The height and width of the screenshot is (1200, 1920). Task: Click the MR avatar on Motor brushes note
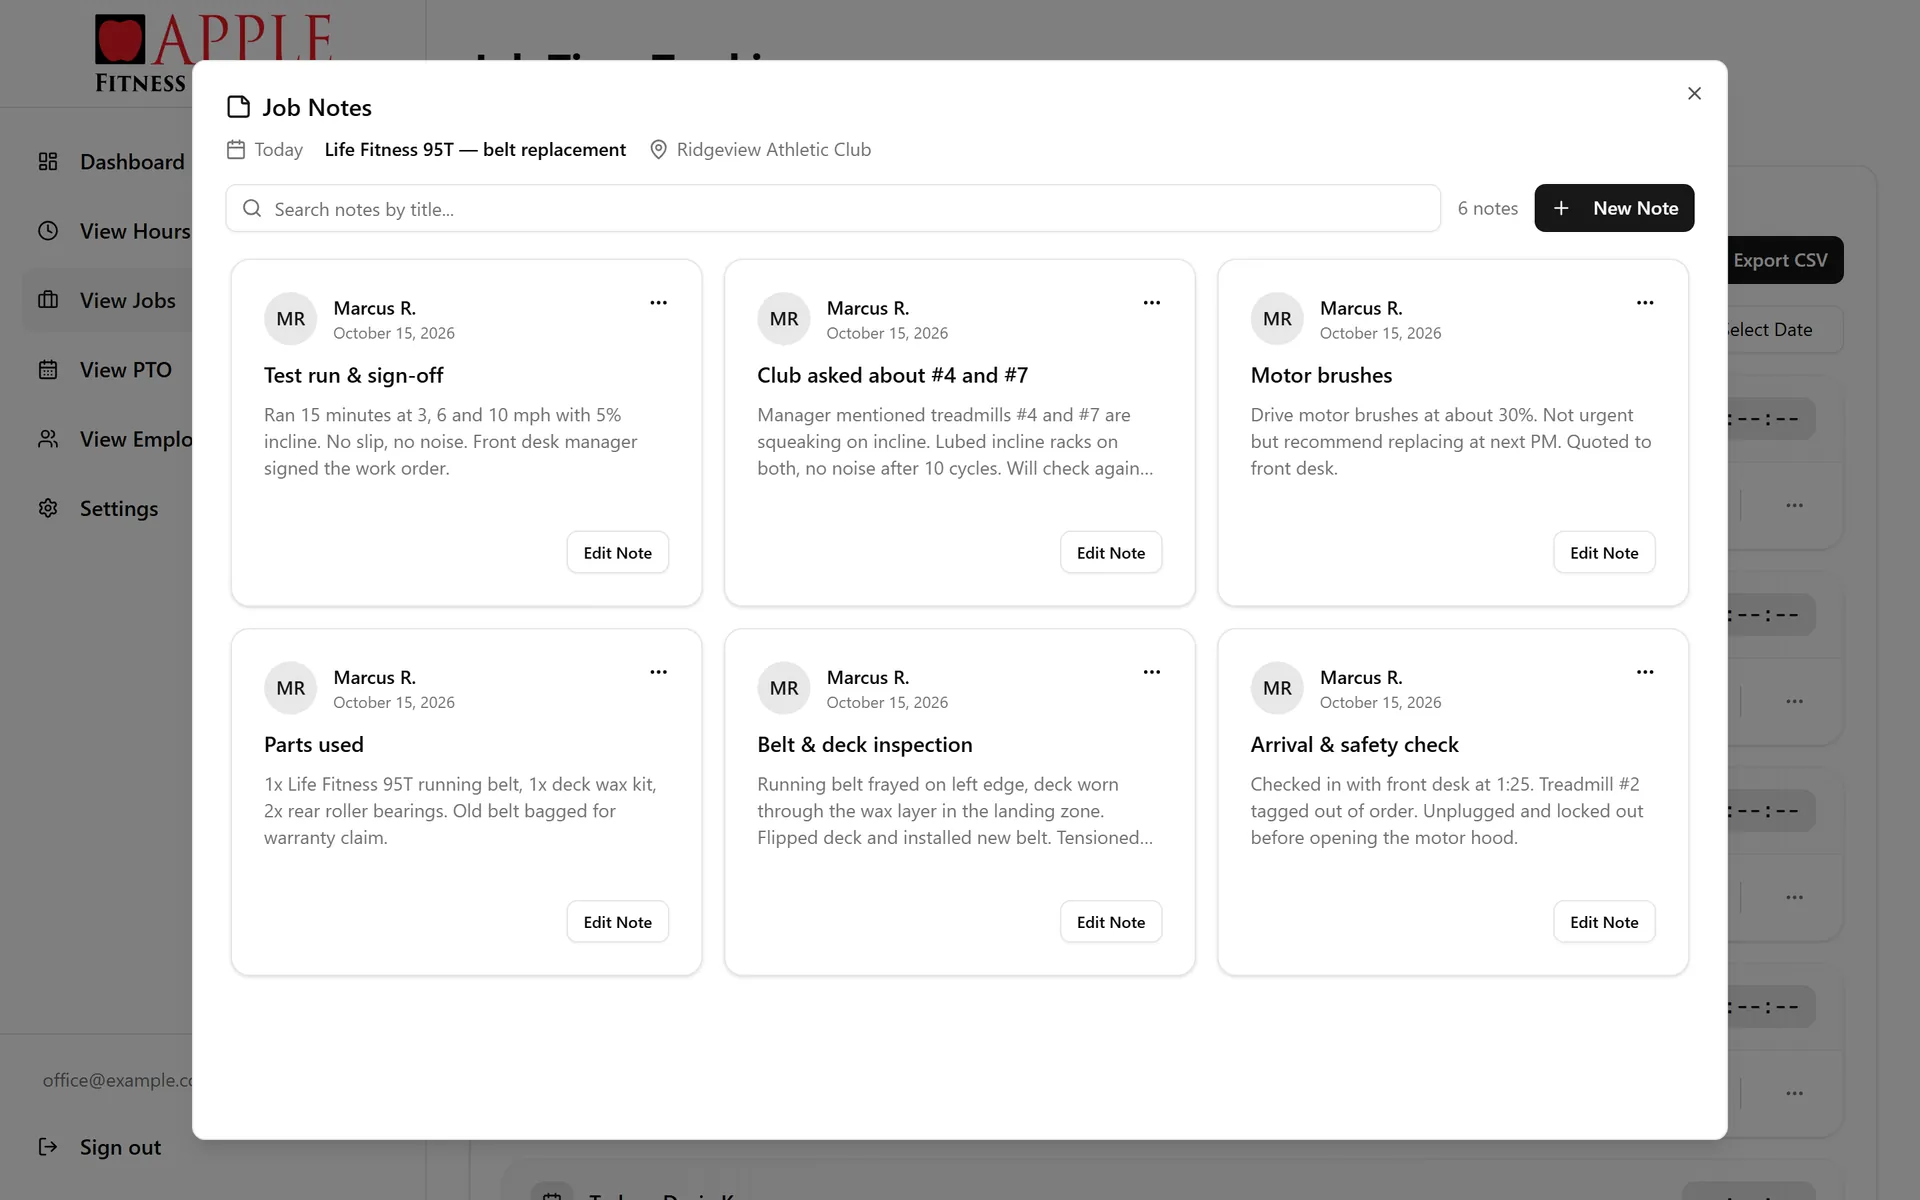point(1277,318)
